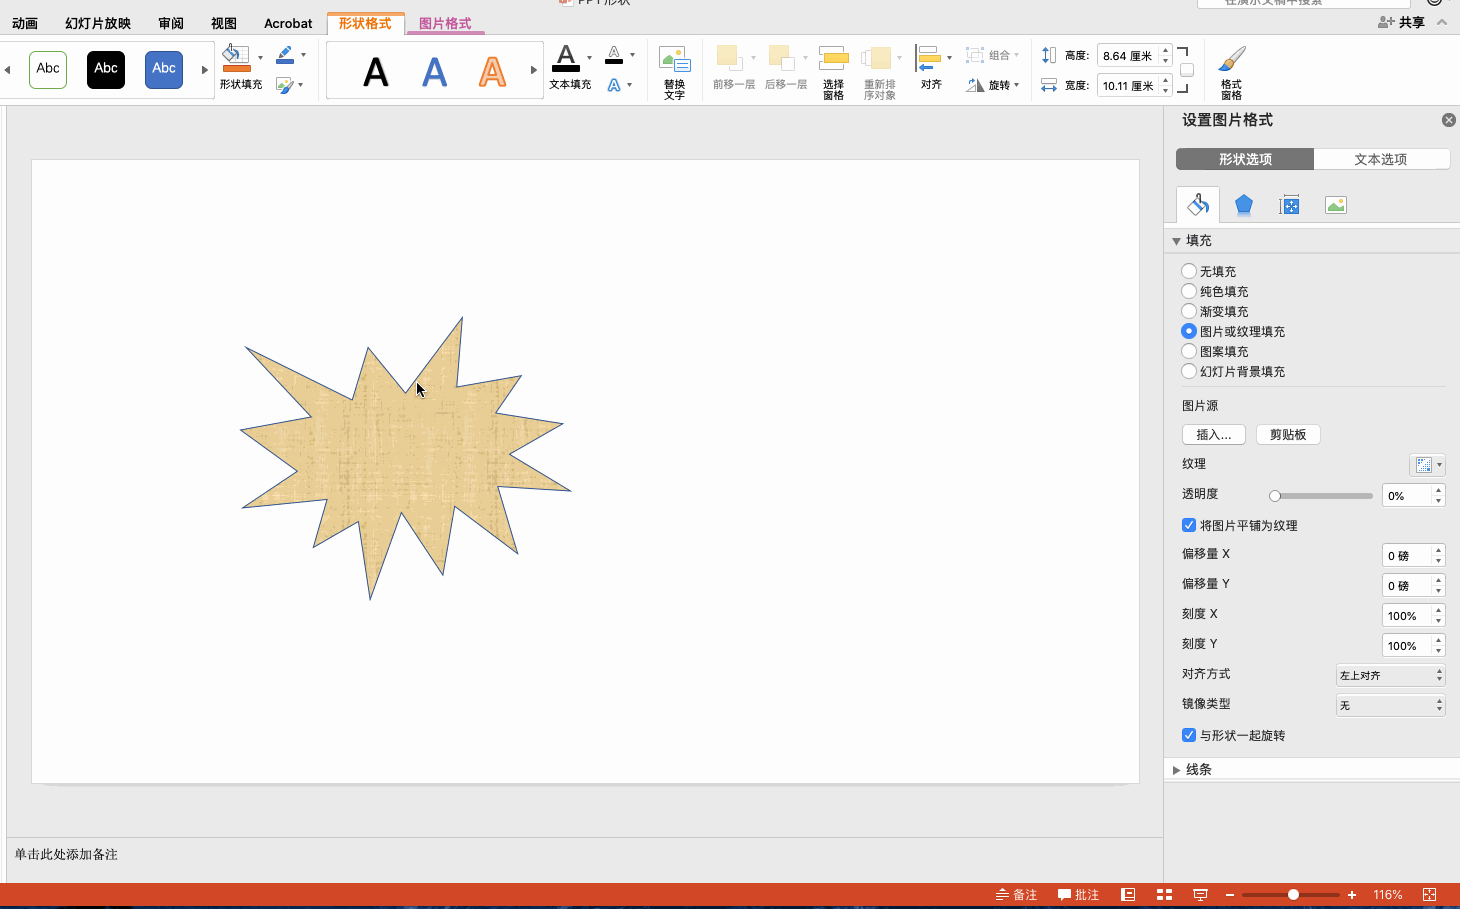Image resolution: width=1460 pixels, height=909 pixels.
Task: Select the pentagon effects icon in format panel
Action: click(x=1243, y=205)
